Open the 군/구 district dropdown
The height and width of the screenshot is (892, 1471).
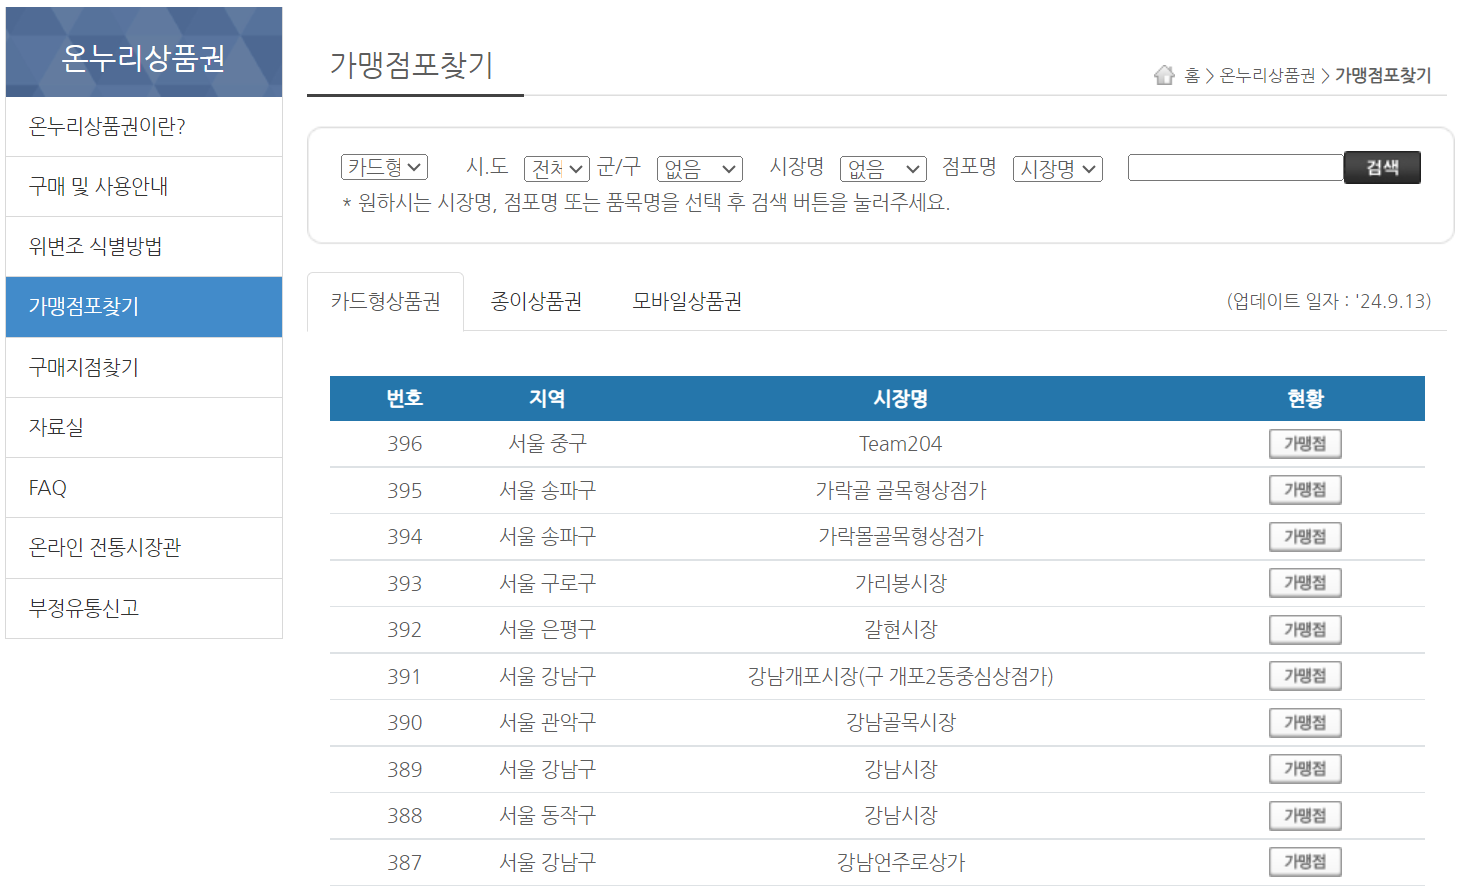(699, 168)
